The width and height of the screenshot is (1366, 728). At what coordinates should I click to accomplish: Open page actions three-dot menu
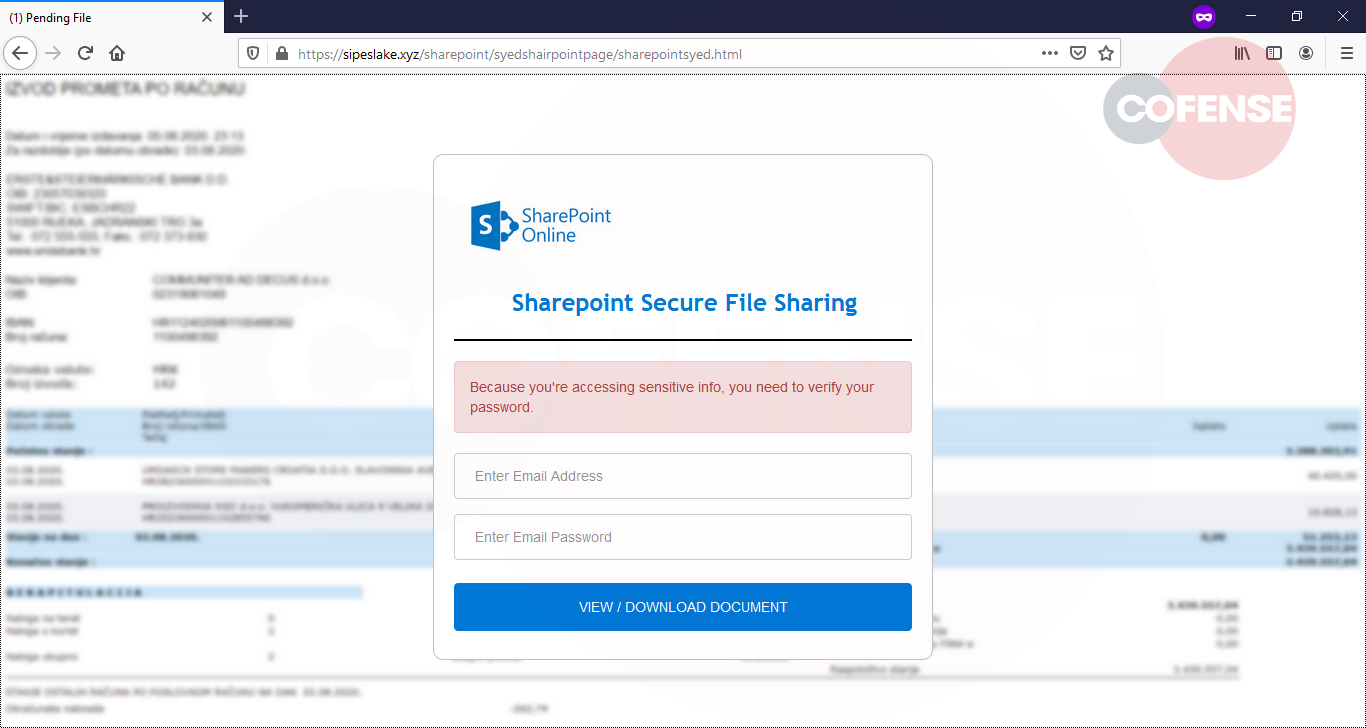(x=1049, y=53)
